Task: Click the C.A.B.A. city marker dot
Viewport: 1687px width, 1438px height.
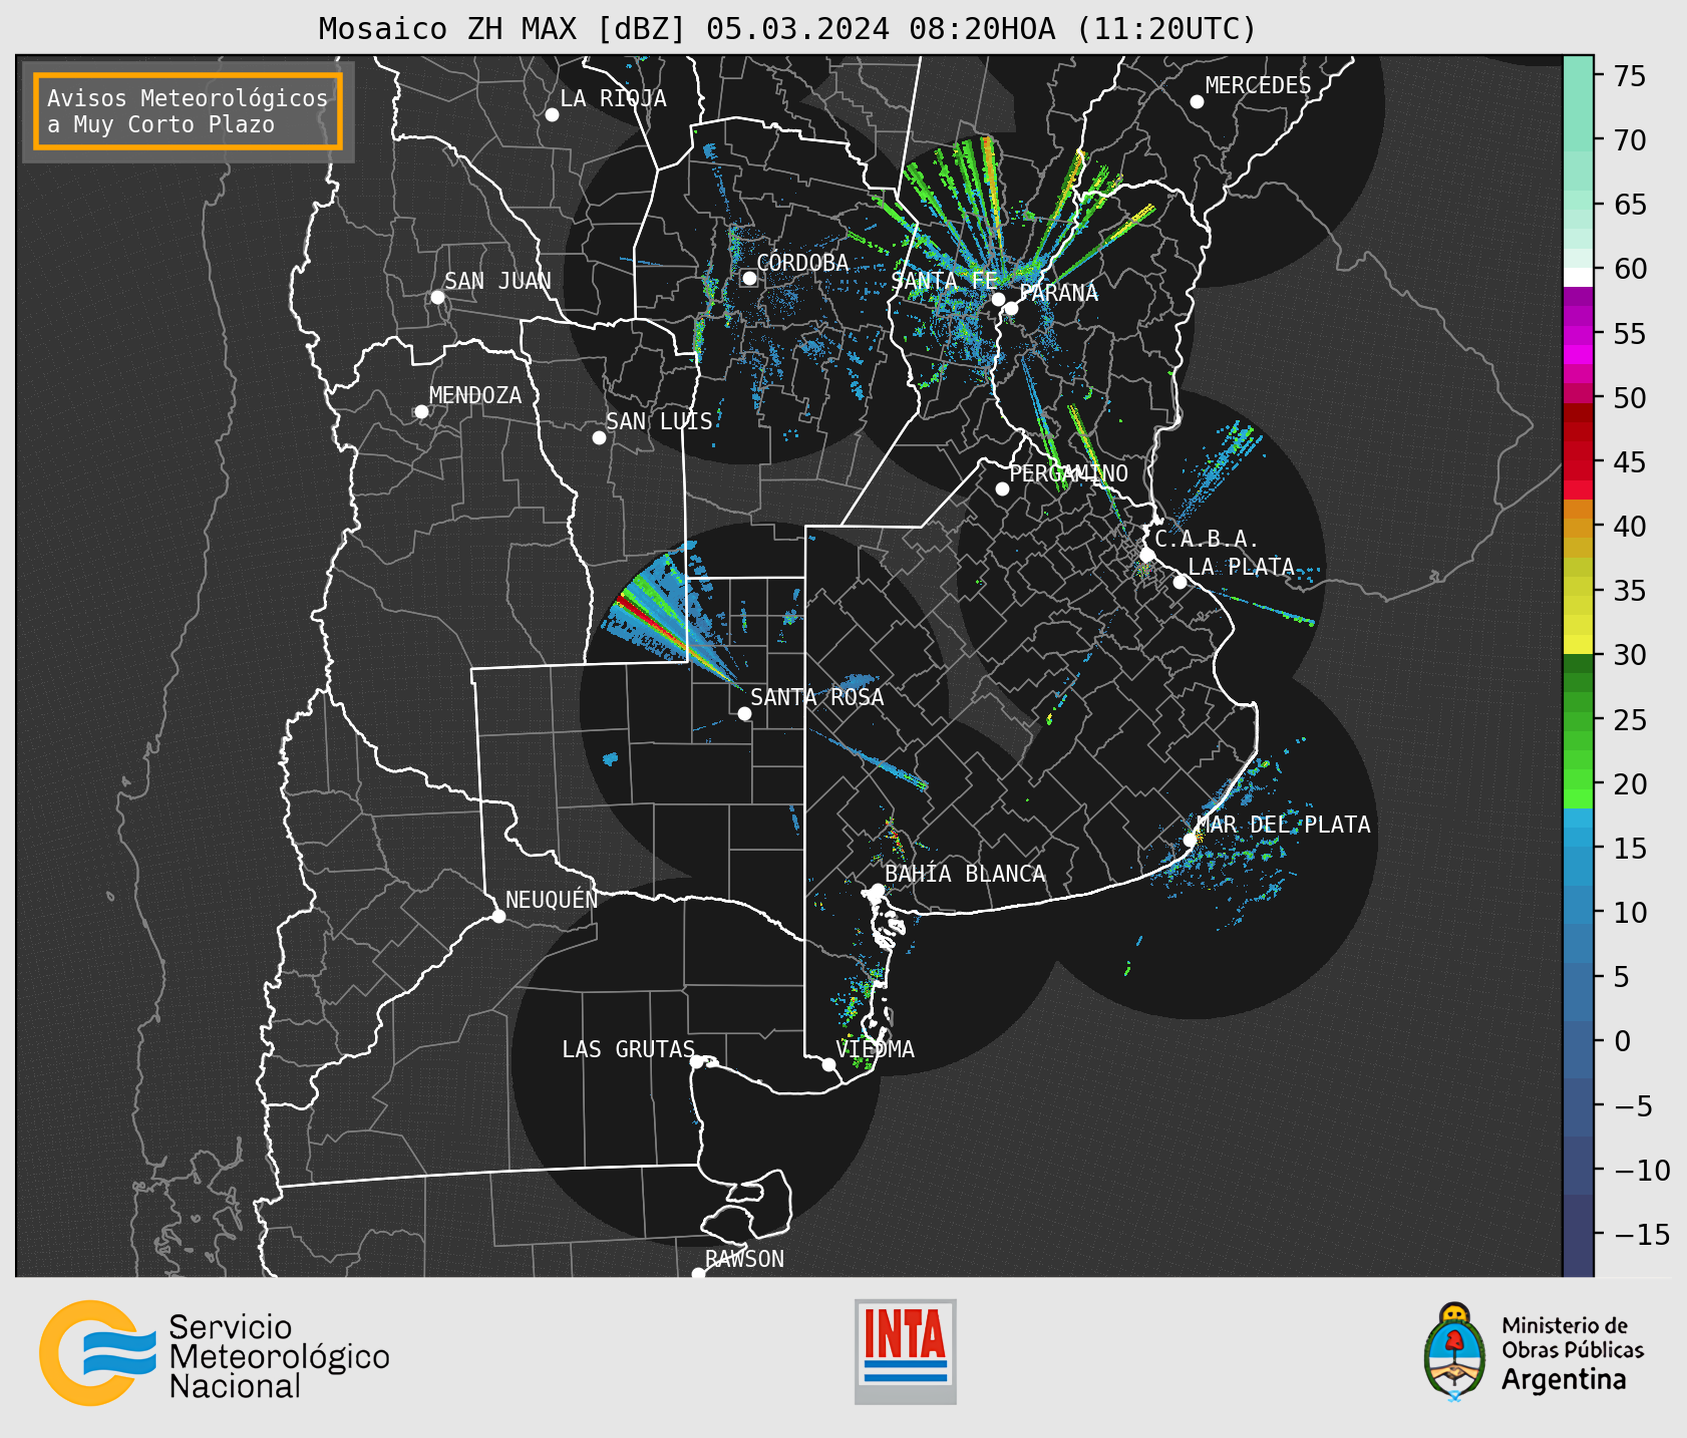Action: click(x=1147, y=555)
